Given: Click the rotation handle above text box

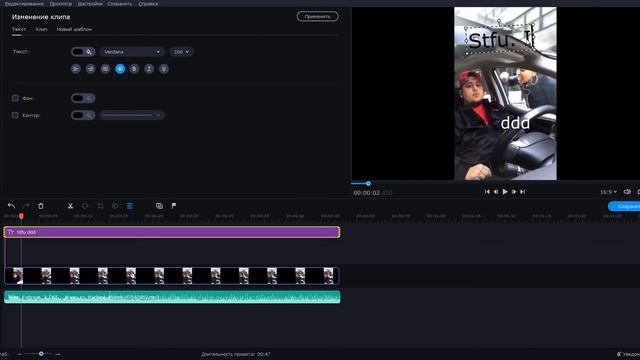Looking at the screenshot, I should coord(499,20).
